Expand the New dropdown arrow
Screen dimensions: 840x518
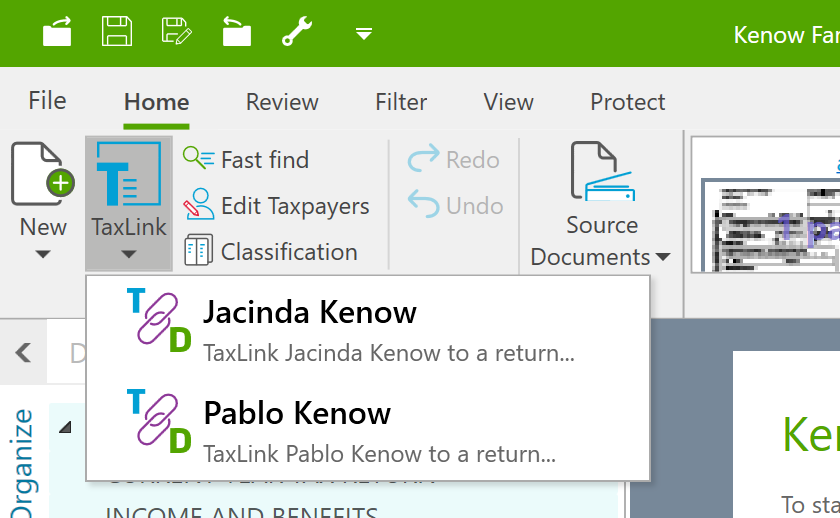pyautogui.click(x=43, y=254)
